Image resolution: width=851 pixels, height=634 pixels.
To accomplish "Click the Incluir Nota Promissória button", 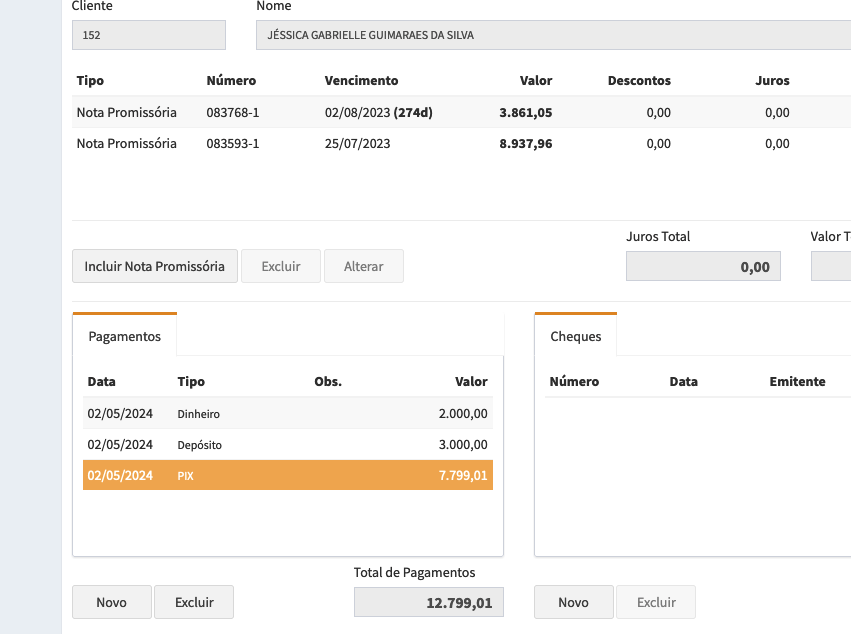I will point(154,267).
